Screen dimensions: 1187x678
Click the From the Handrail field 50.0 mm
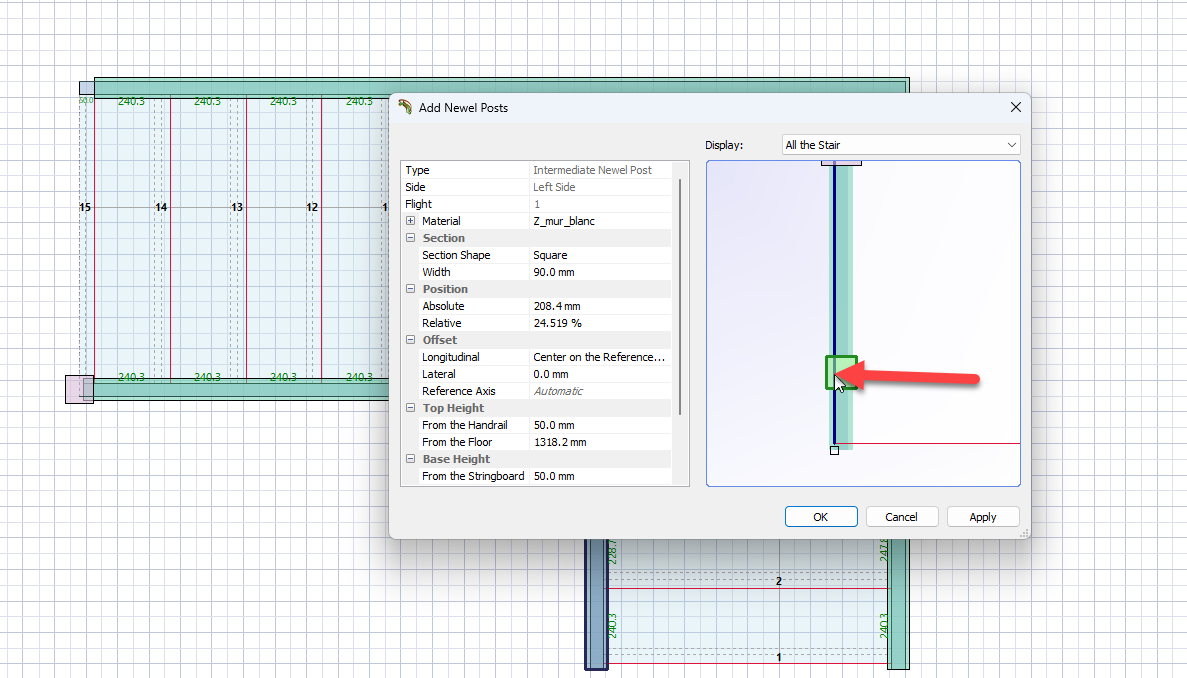(600, 425)
